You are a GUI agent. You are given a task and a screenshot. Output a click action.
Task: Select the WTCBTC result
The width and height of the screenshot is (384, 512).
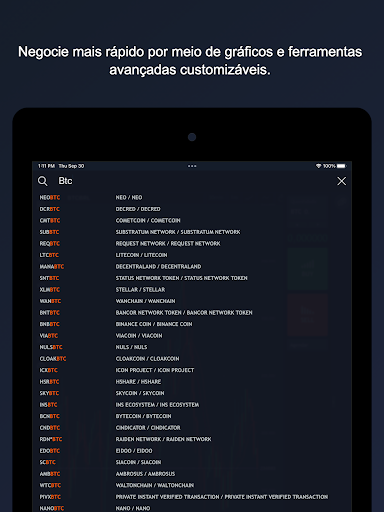(x=50, y=485)
